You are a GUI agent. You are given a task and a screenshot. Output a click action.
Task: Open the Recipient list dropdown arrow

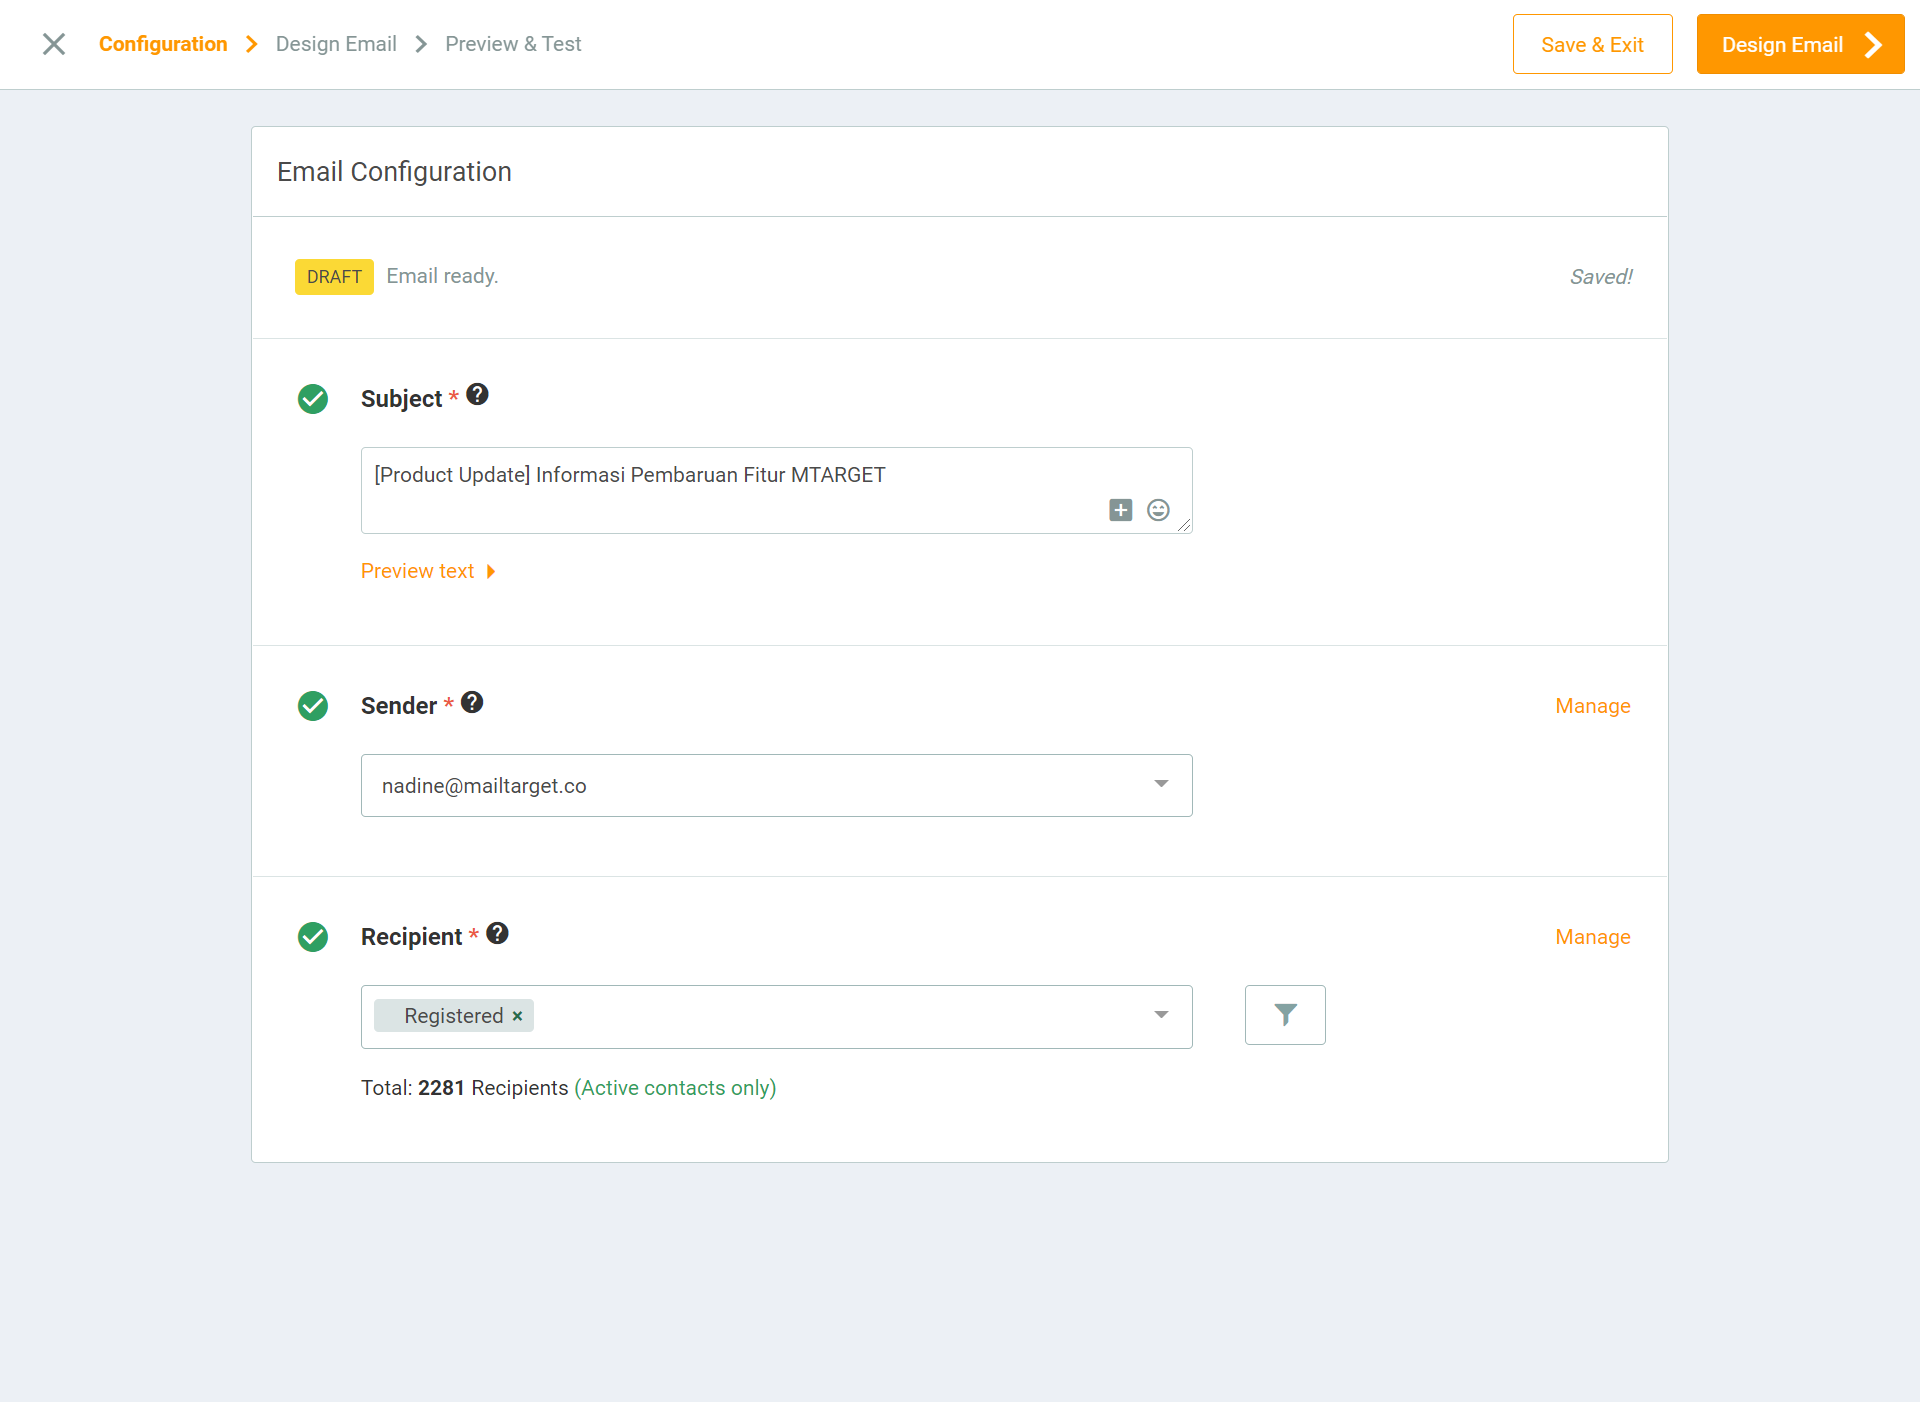[x=1161, y=1016]
